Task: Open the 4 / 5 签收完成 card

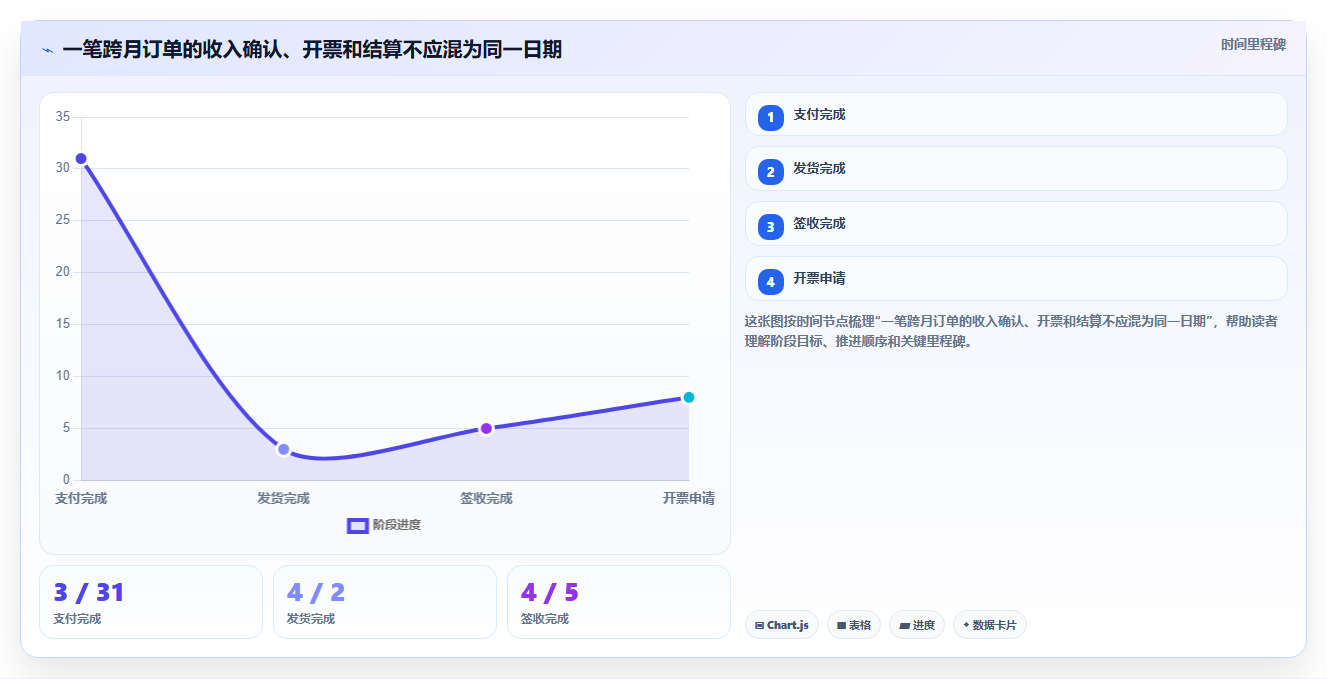Action: [x=619, y=602]
